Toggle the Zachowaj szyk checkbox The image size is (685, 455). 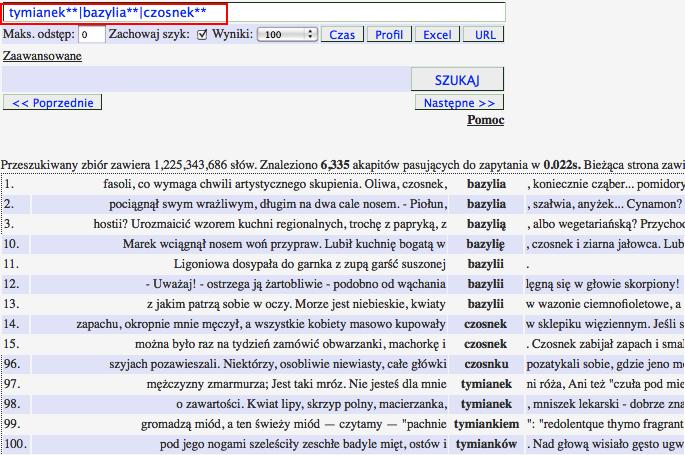click(202, 34)
